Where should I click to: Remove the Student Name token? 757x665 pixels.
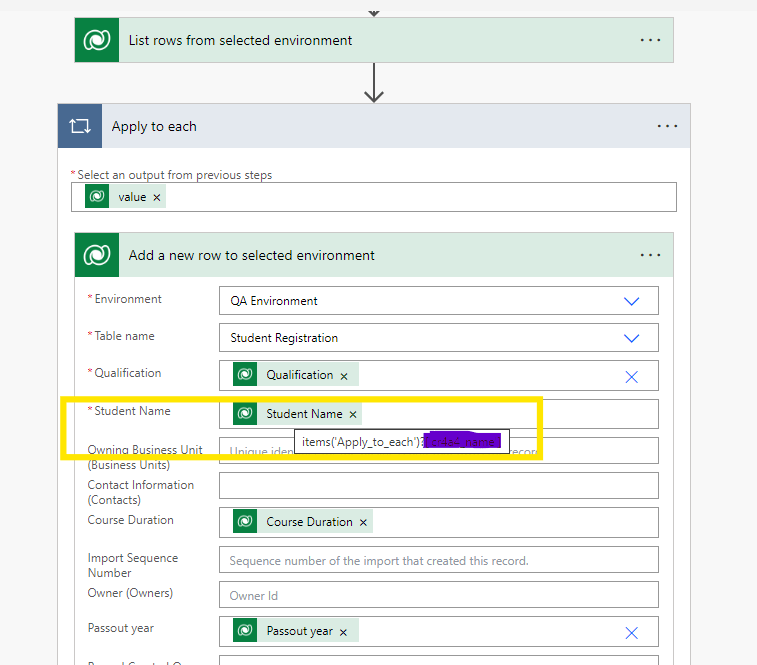pos(353,414)
